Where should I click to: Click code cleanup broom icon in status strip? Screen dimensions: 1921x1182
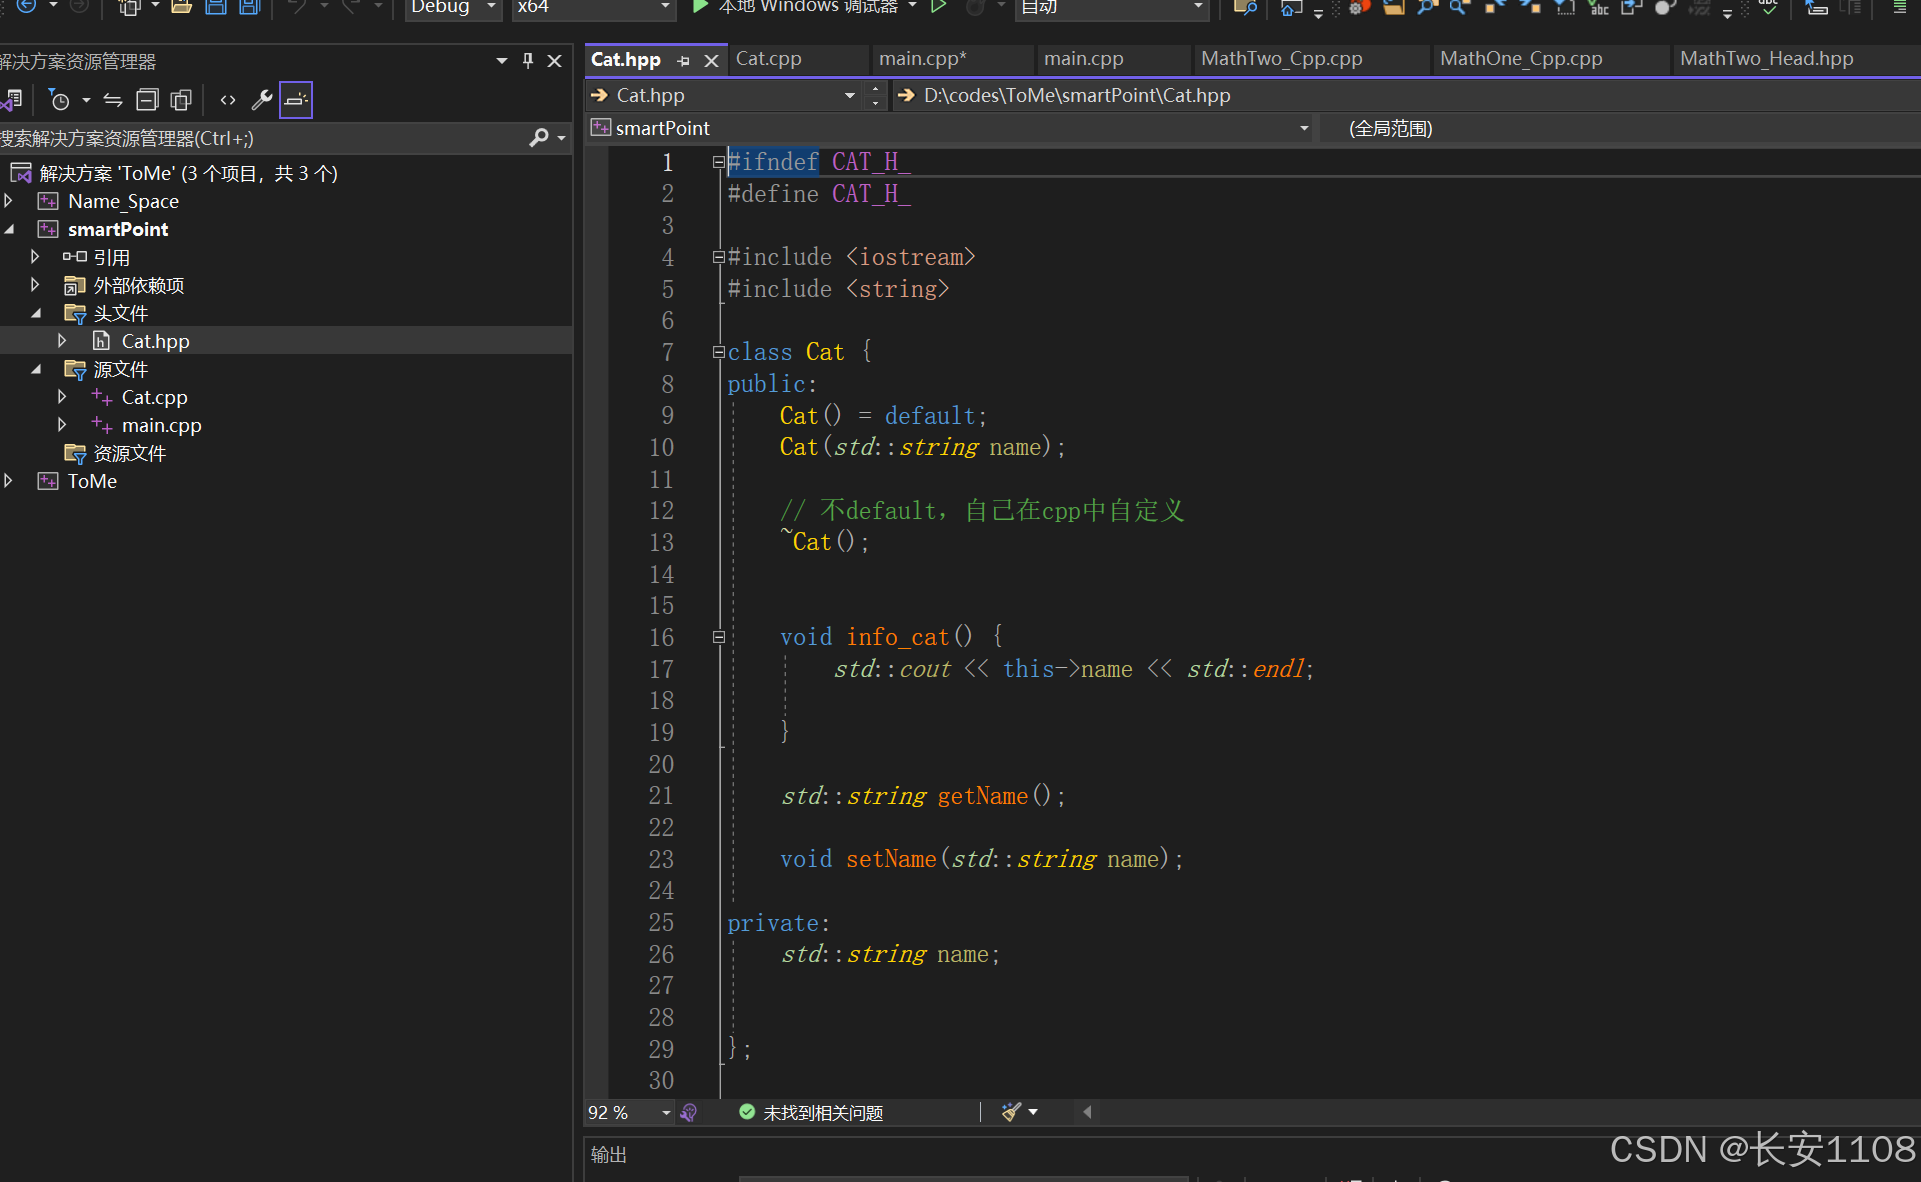pos(1011,1112)
